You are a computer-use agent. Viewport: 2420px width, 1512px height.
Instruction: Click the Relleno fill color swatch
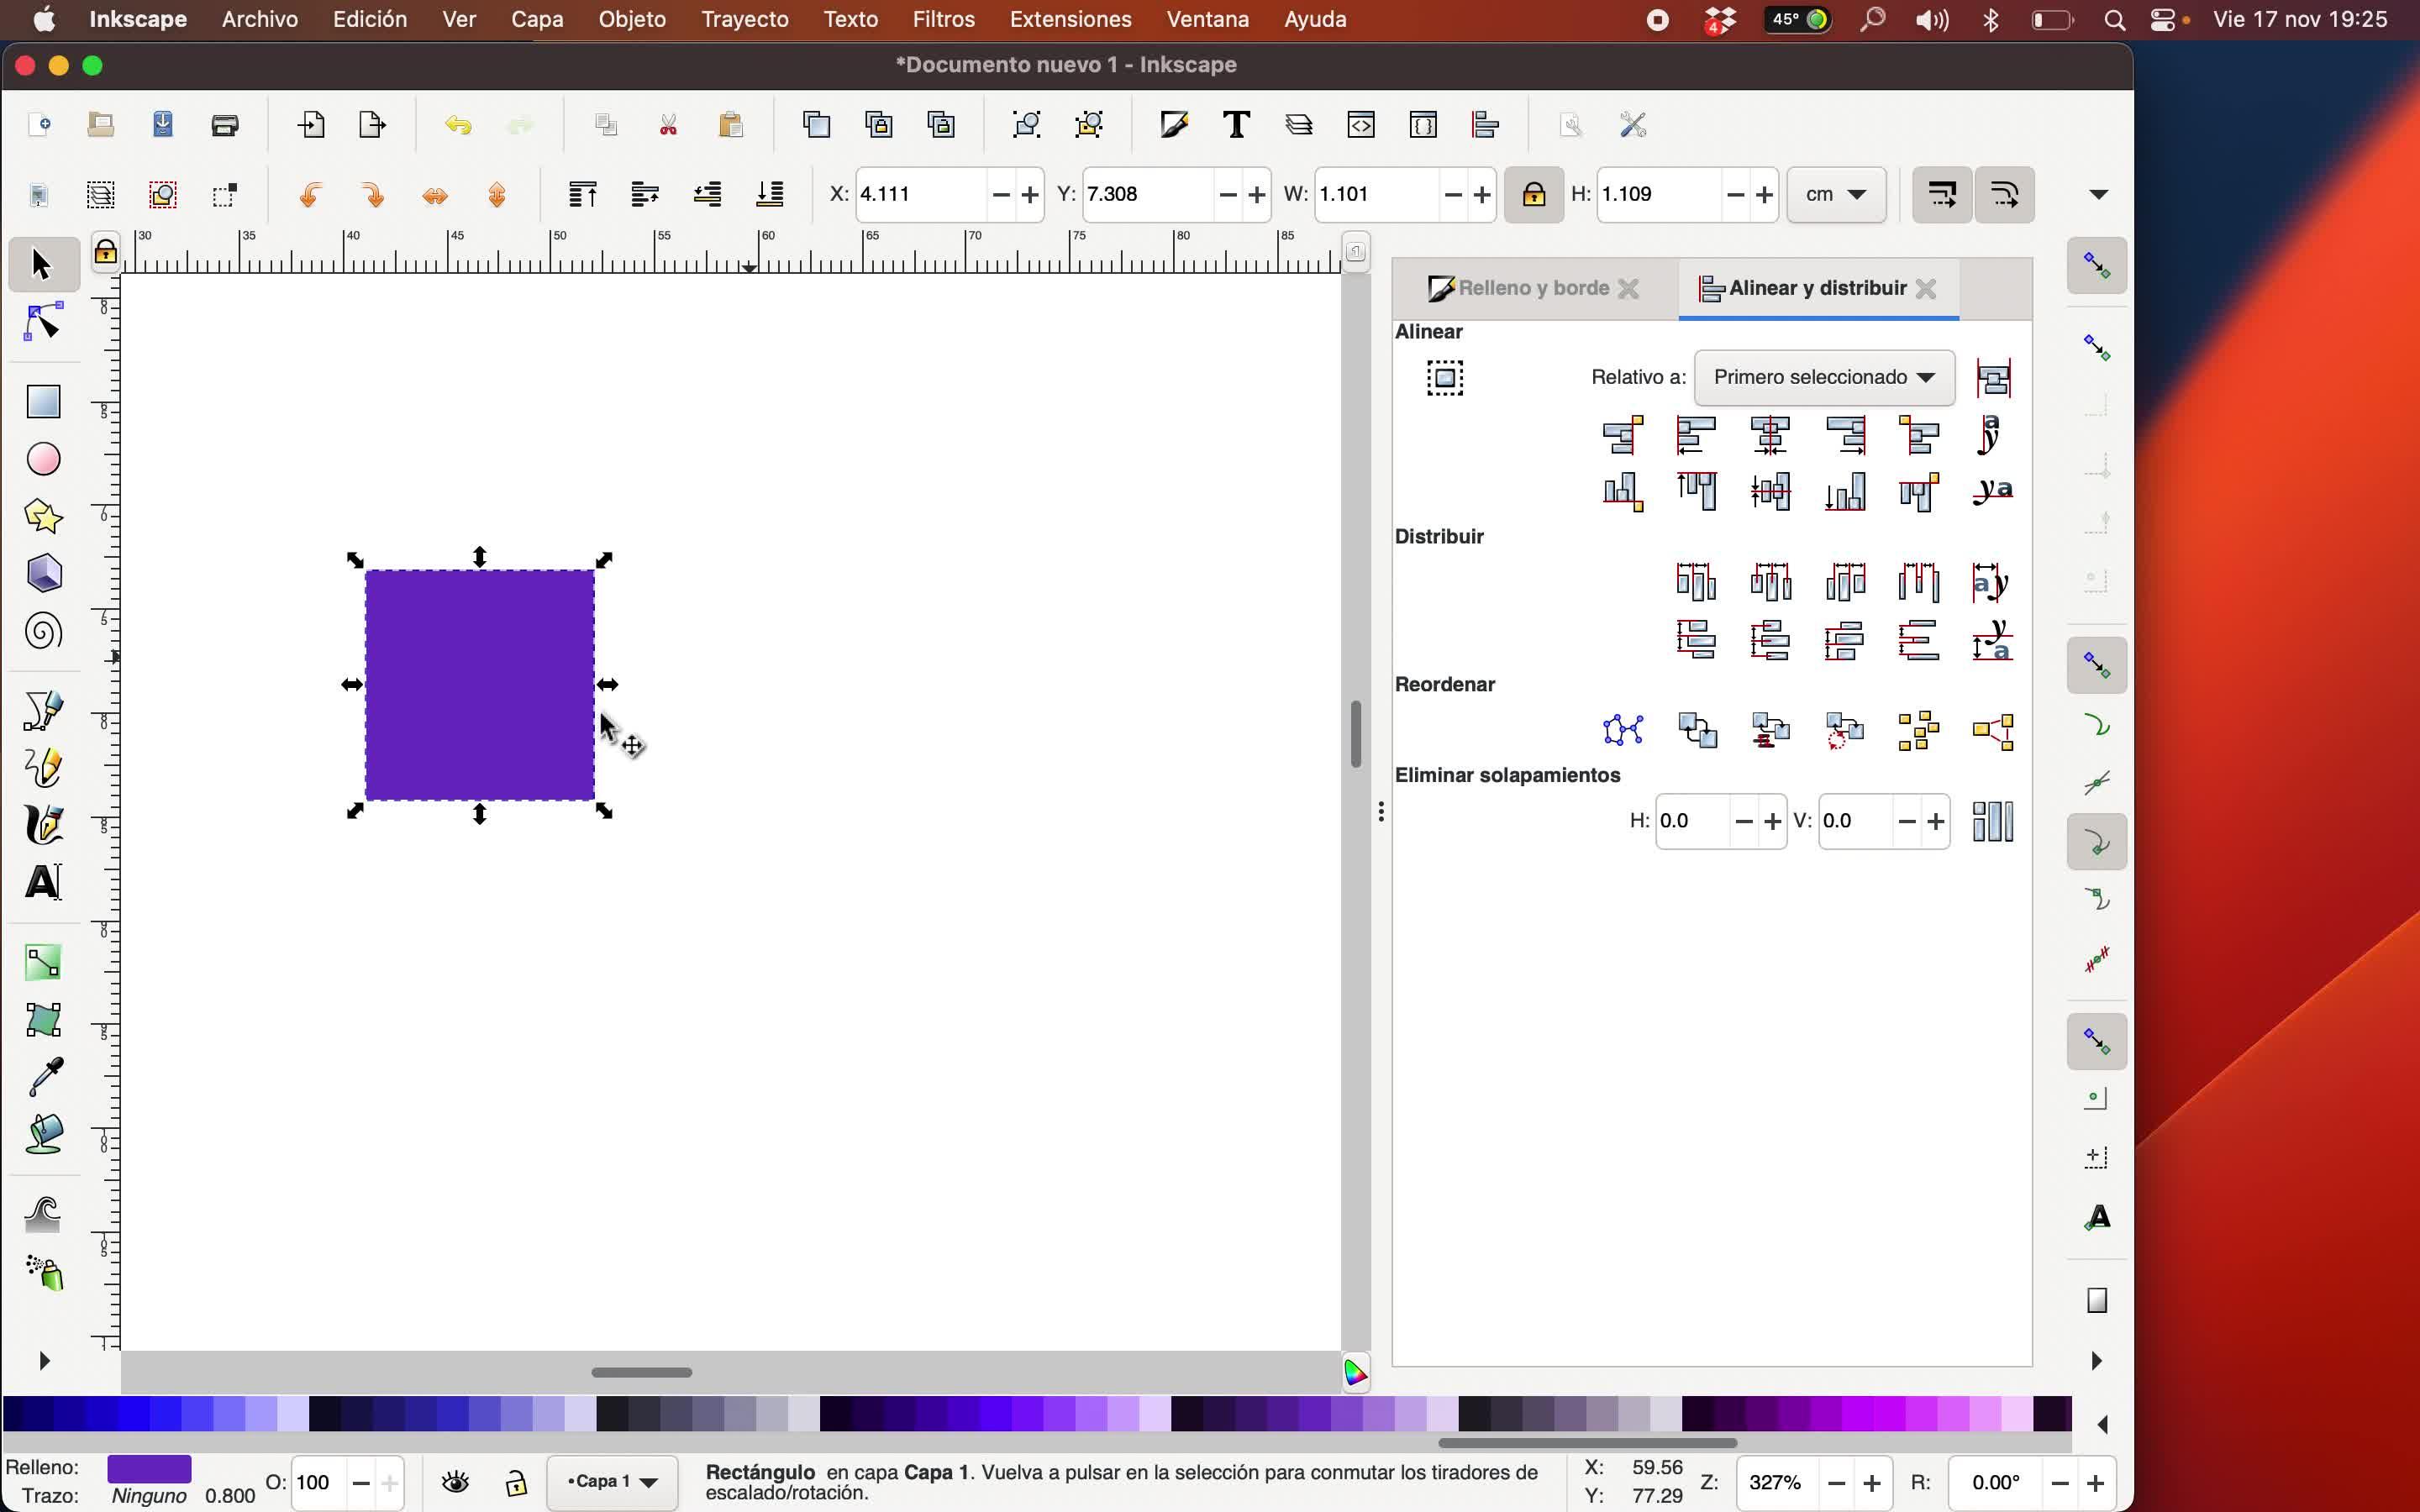(x=149, y=1468)
